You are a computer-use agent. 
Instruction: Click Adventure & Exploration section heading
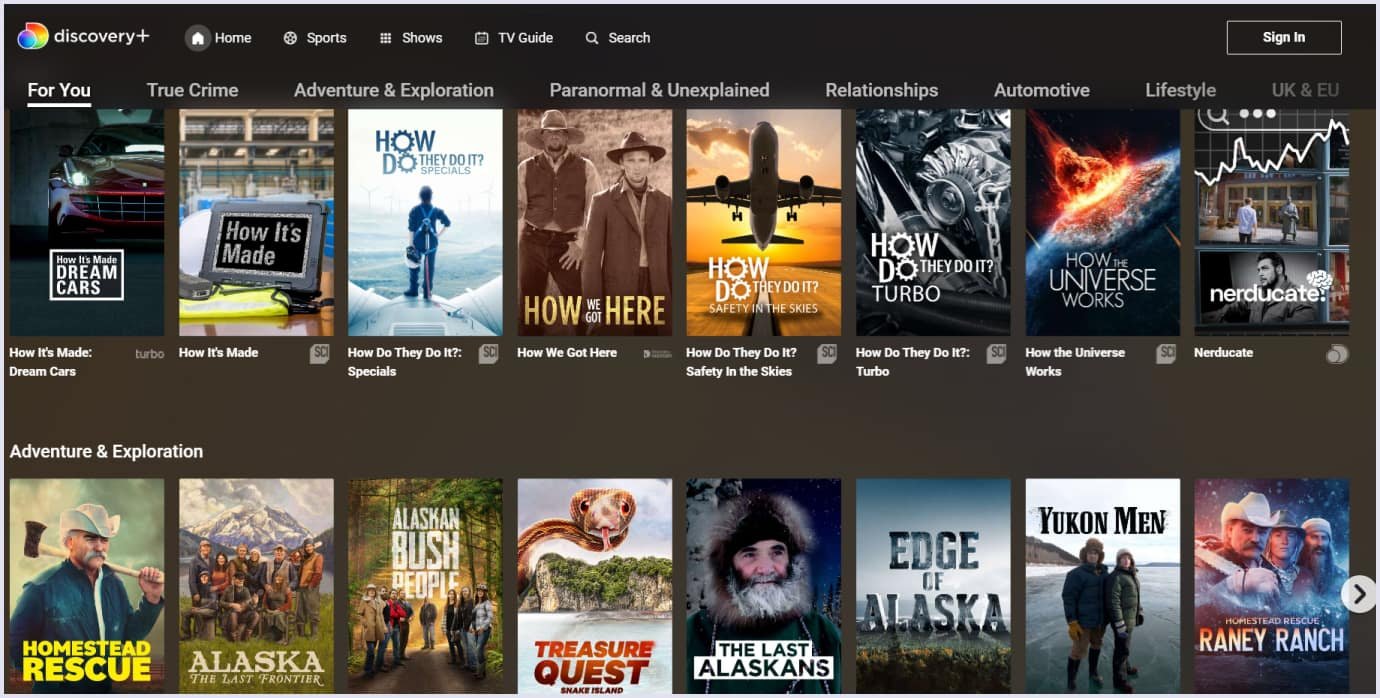(106, 451)
